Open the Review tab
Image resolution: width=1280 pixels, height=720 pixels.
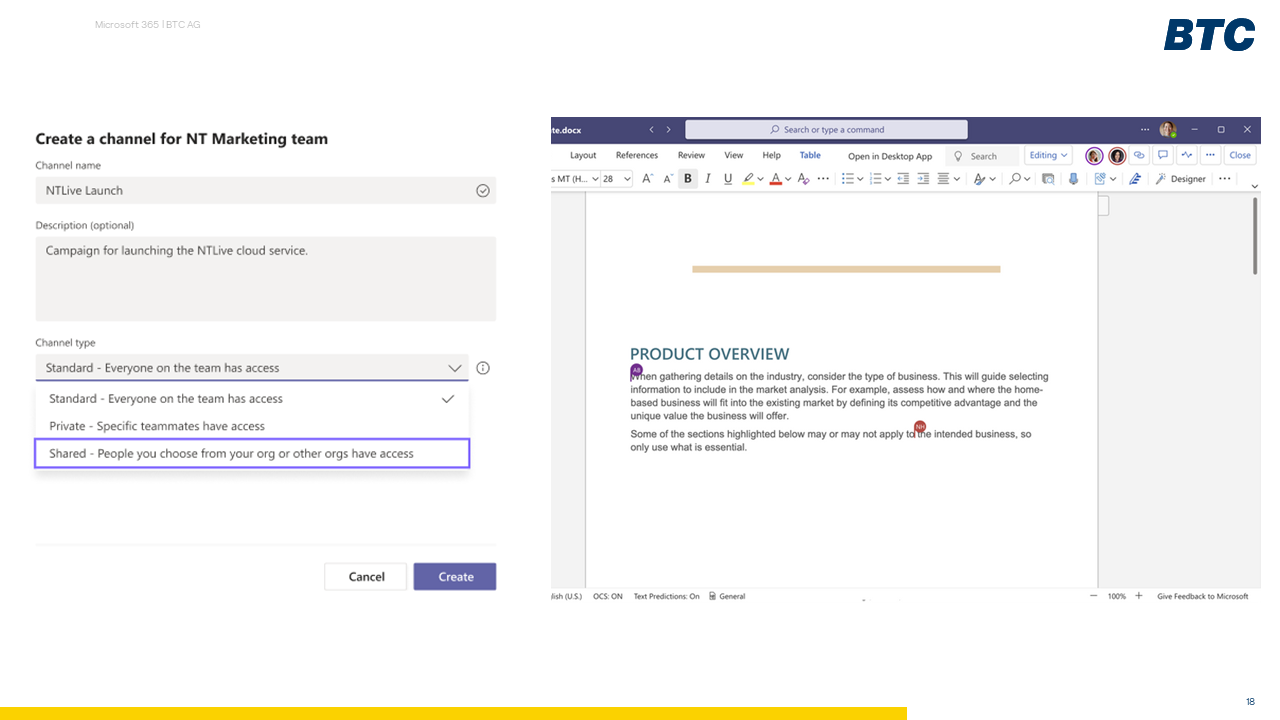click(x=691, y=156)
